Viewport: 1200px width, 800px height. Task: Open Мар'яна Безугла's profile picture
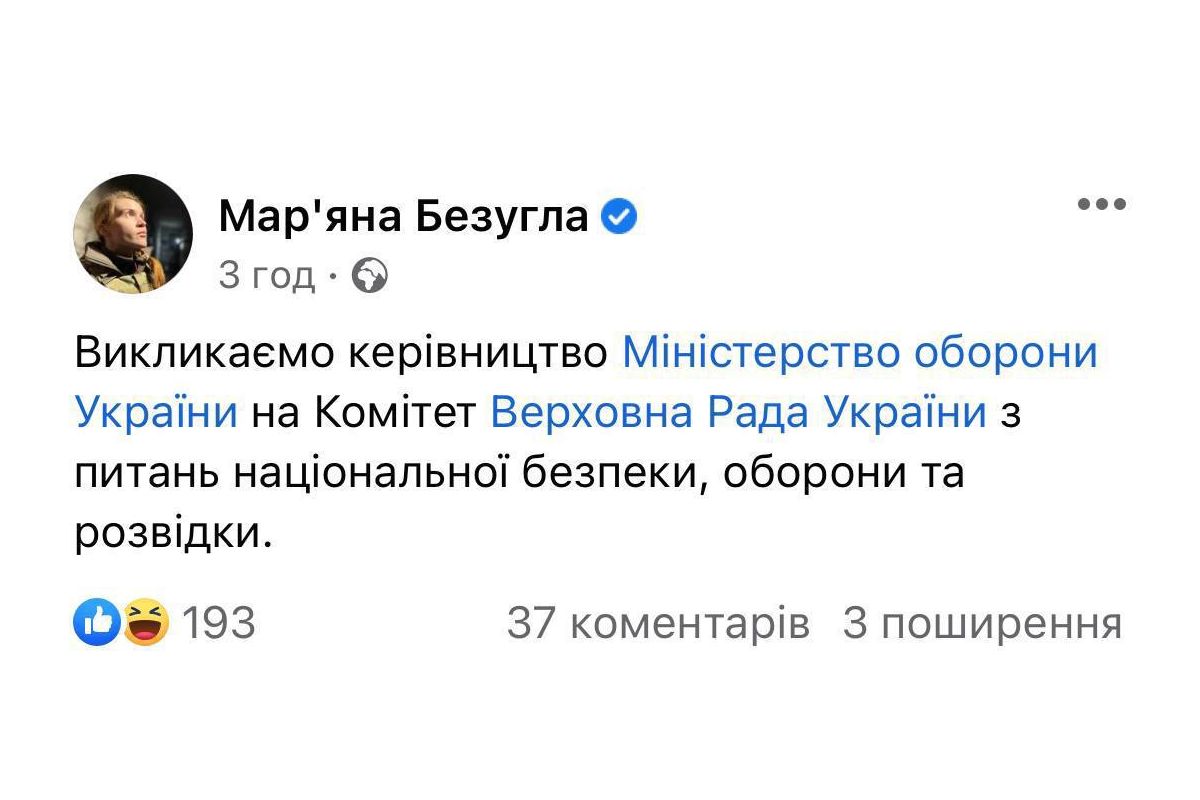132,234
